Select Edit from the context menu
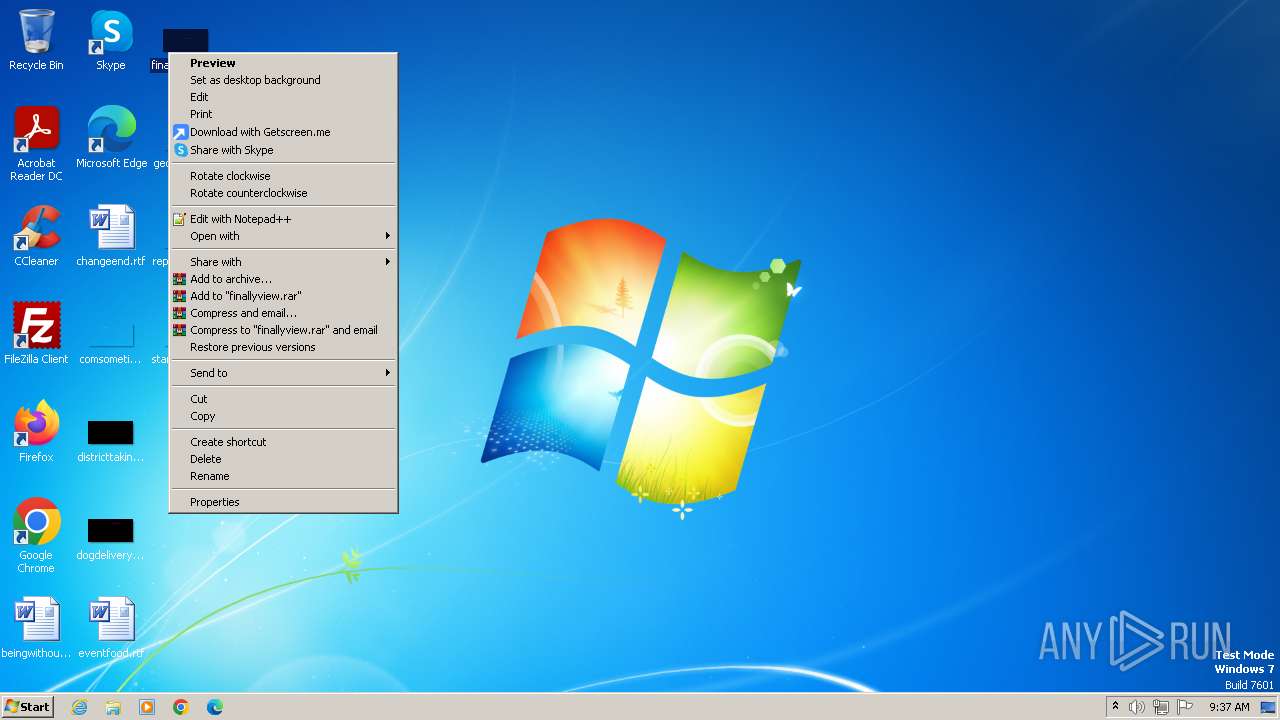 283,97
